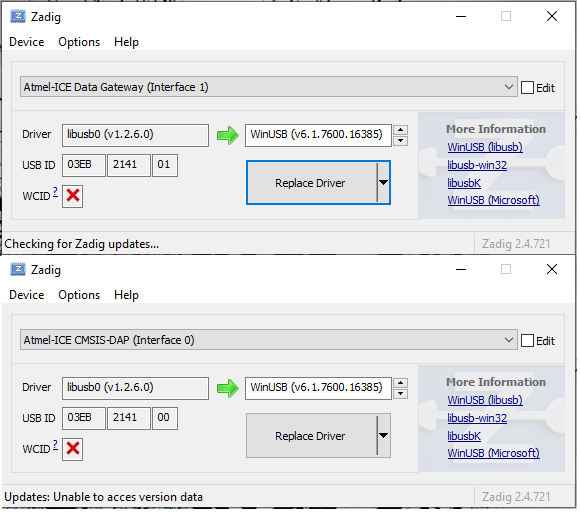Click 'Checking for Zadig updates...' status text
The height and width of the screenshot is (513, 581).
tap(82, 244)
